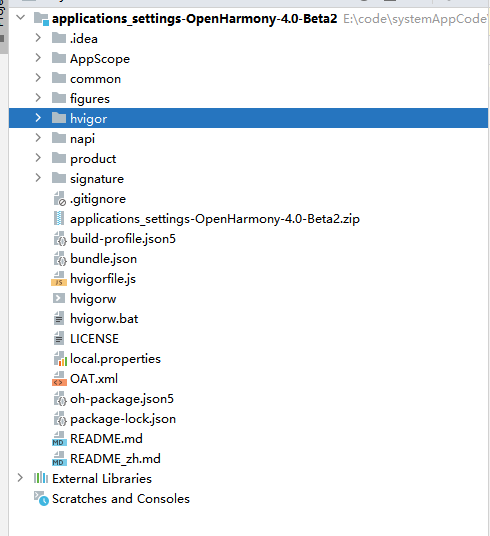Click the build-profile.json5 file icon
Viewport: 490px width, 536px height.
[59, 239]
